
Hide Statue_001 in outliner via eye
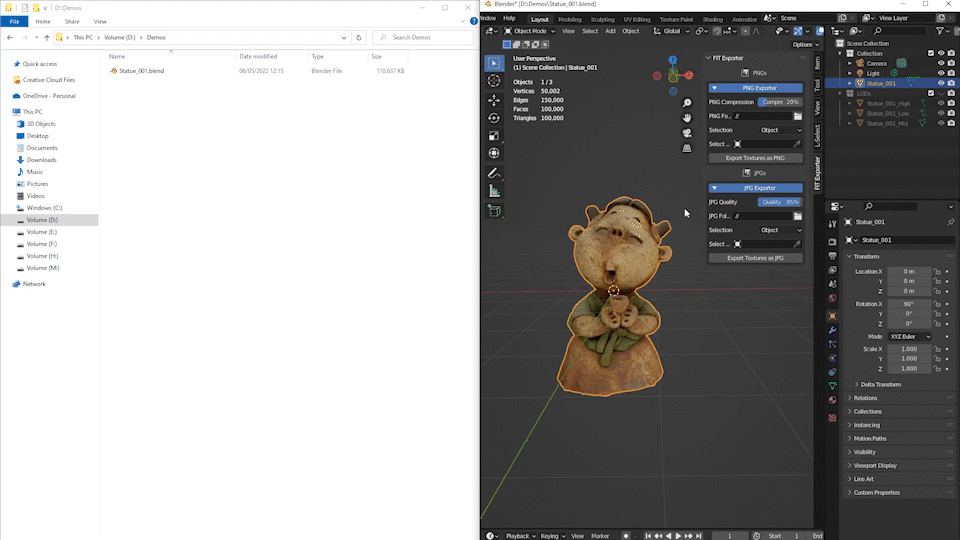(941, 83)
